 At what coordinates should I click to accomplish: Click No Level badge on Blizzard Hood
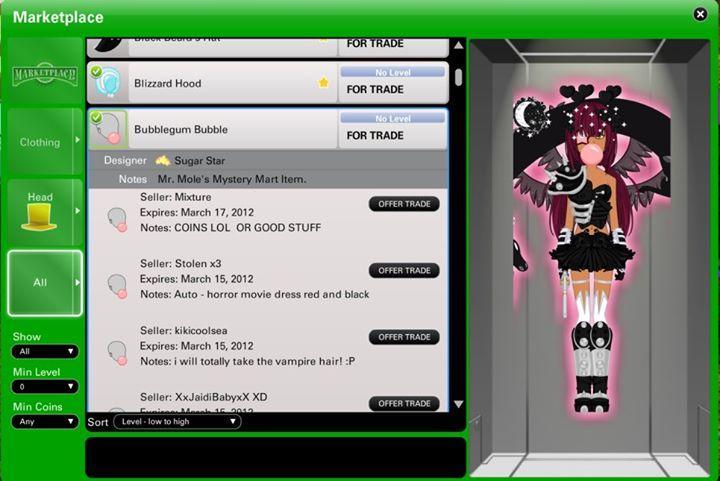coord(393,72)
